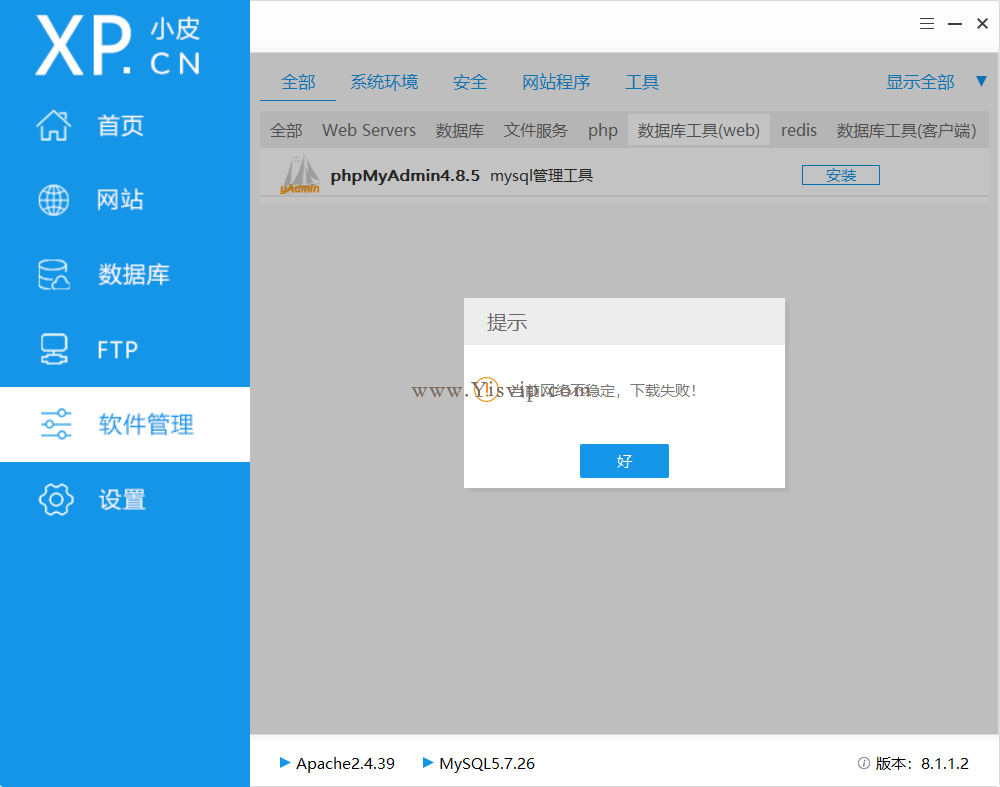Open the 数据库 sidebar section
The image size is (1000, 787).
tap(125, 275)
